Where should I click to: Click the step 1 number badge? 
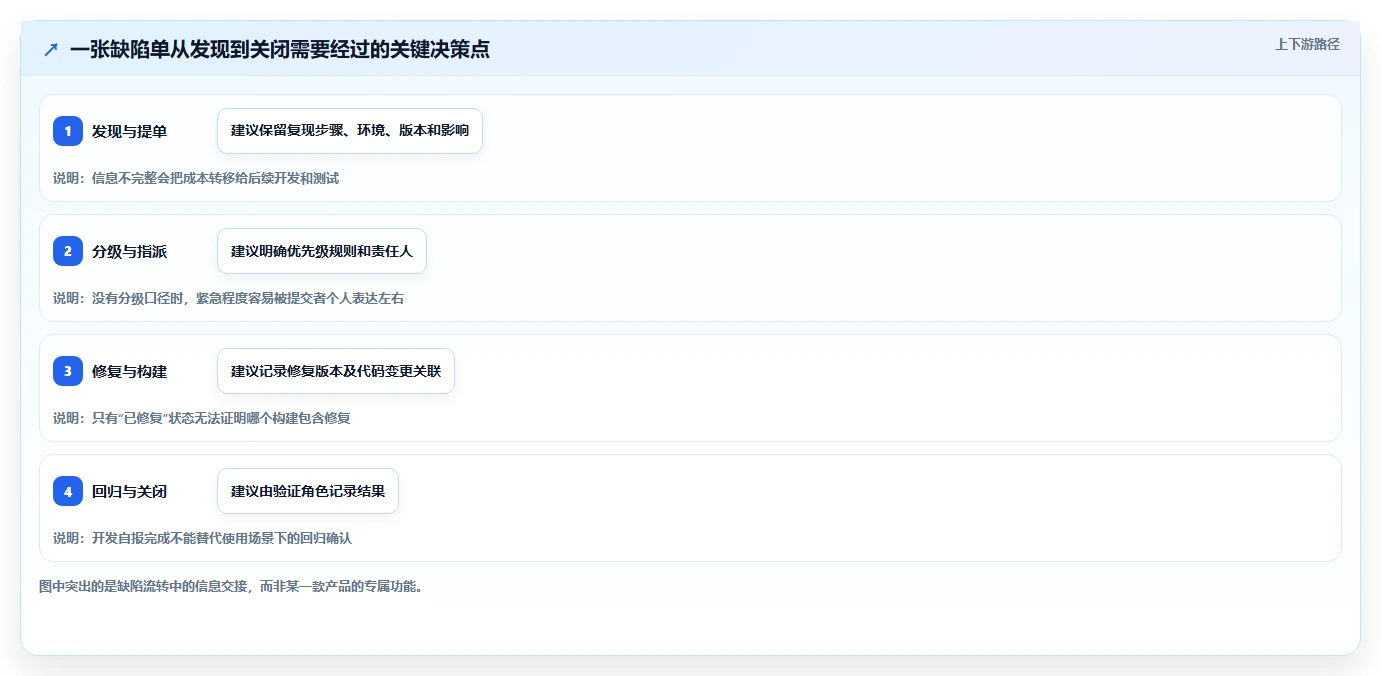point(68,131)
